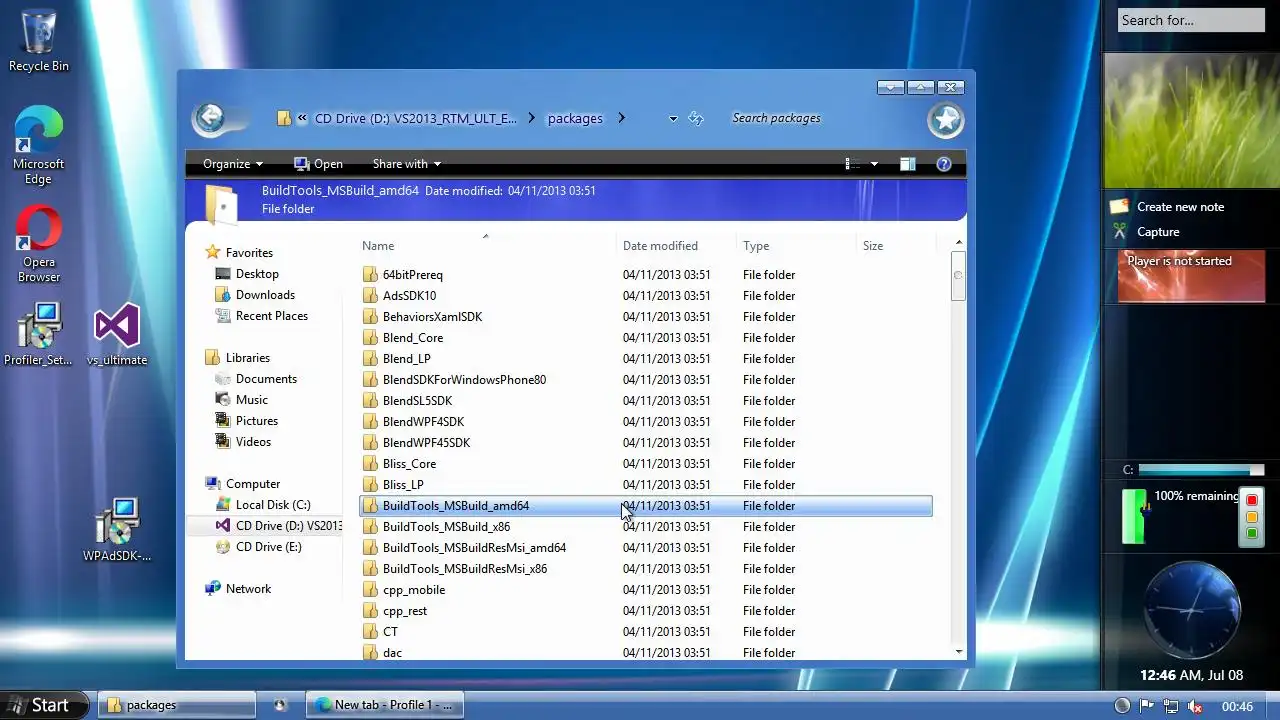Select the Bliss_Core folder icon
This screenshot has width=1280, height=720.
point(370,463)
